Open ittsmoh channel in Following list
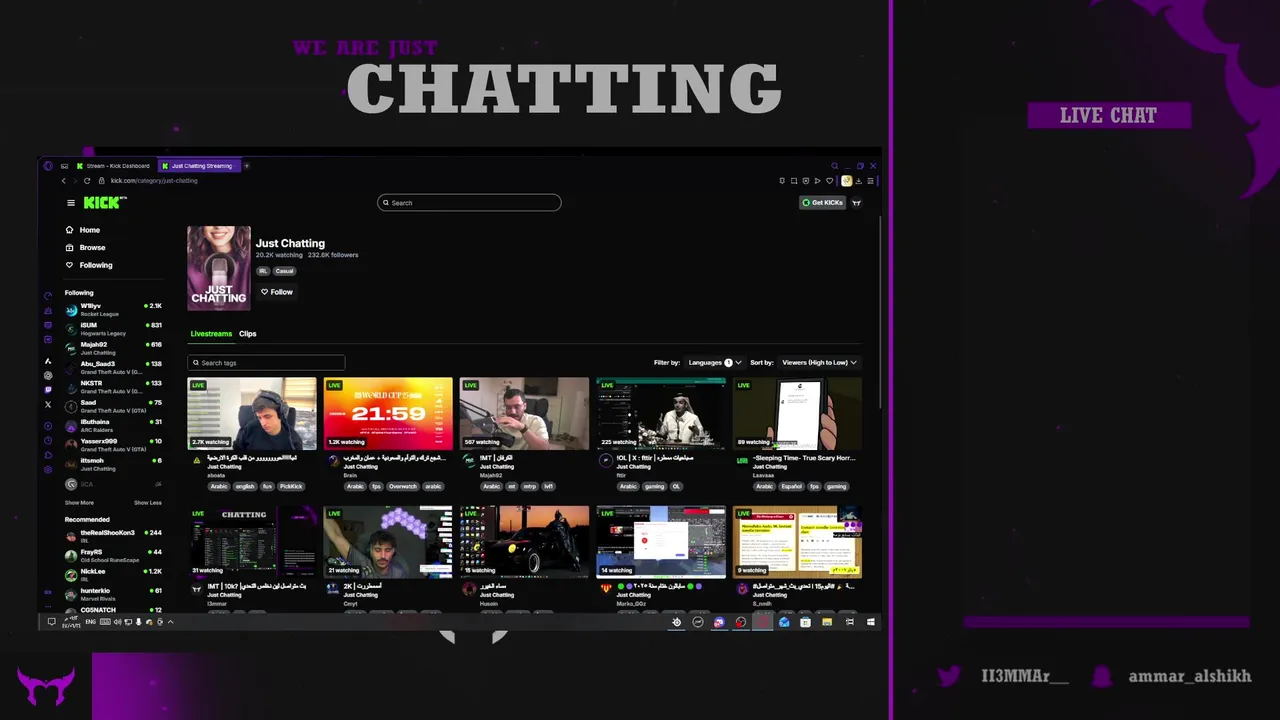 tap(113, 464)
